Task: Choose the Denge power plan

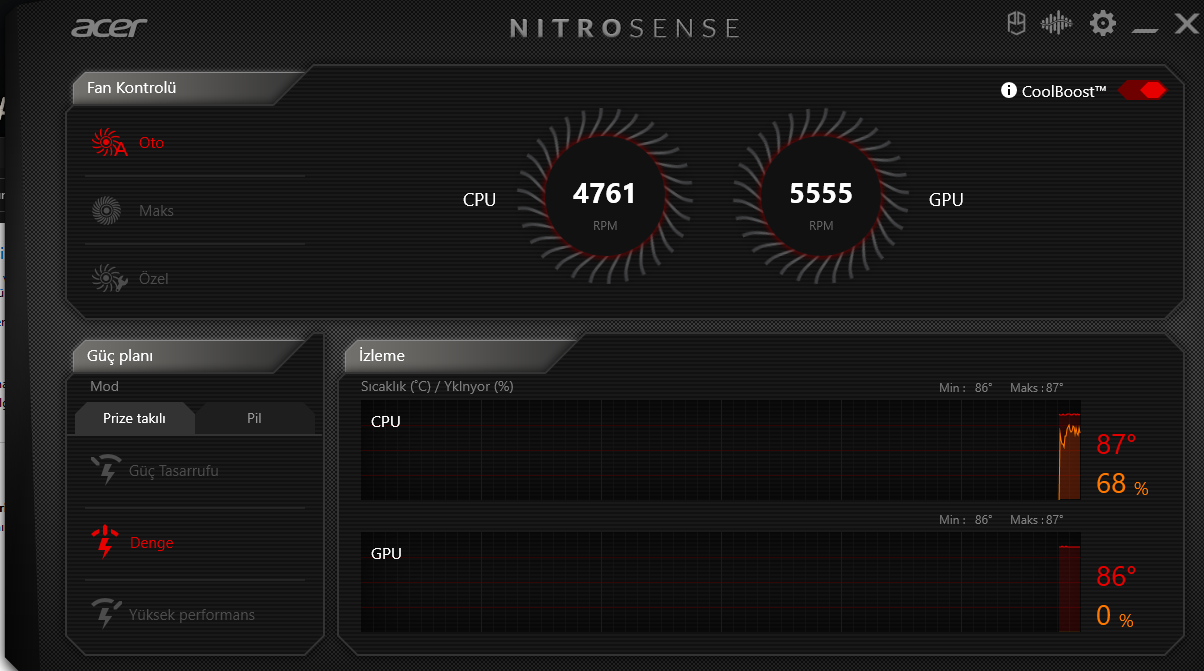Action: pyautogui.click(x=195, y=543)
